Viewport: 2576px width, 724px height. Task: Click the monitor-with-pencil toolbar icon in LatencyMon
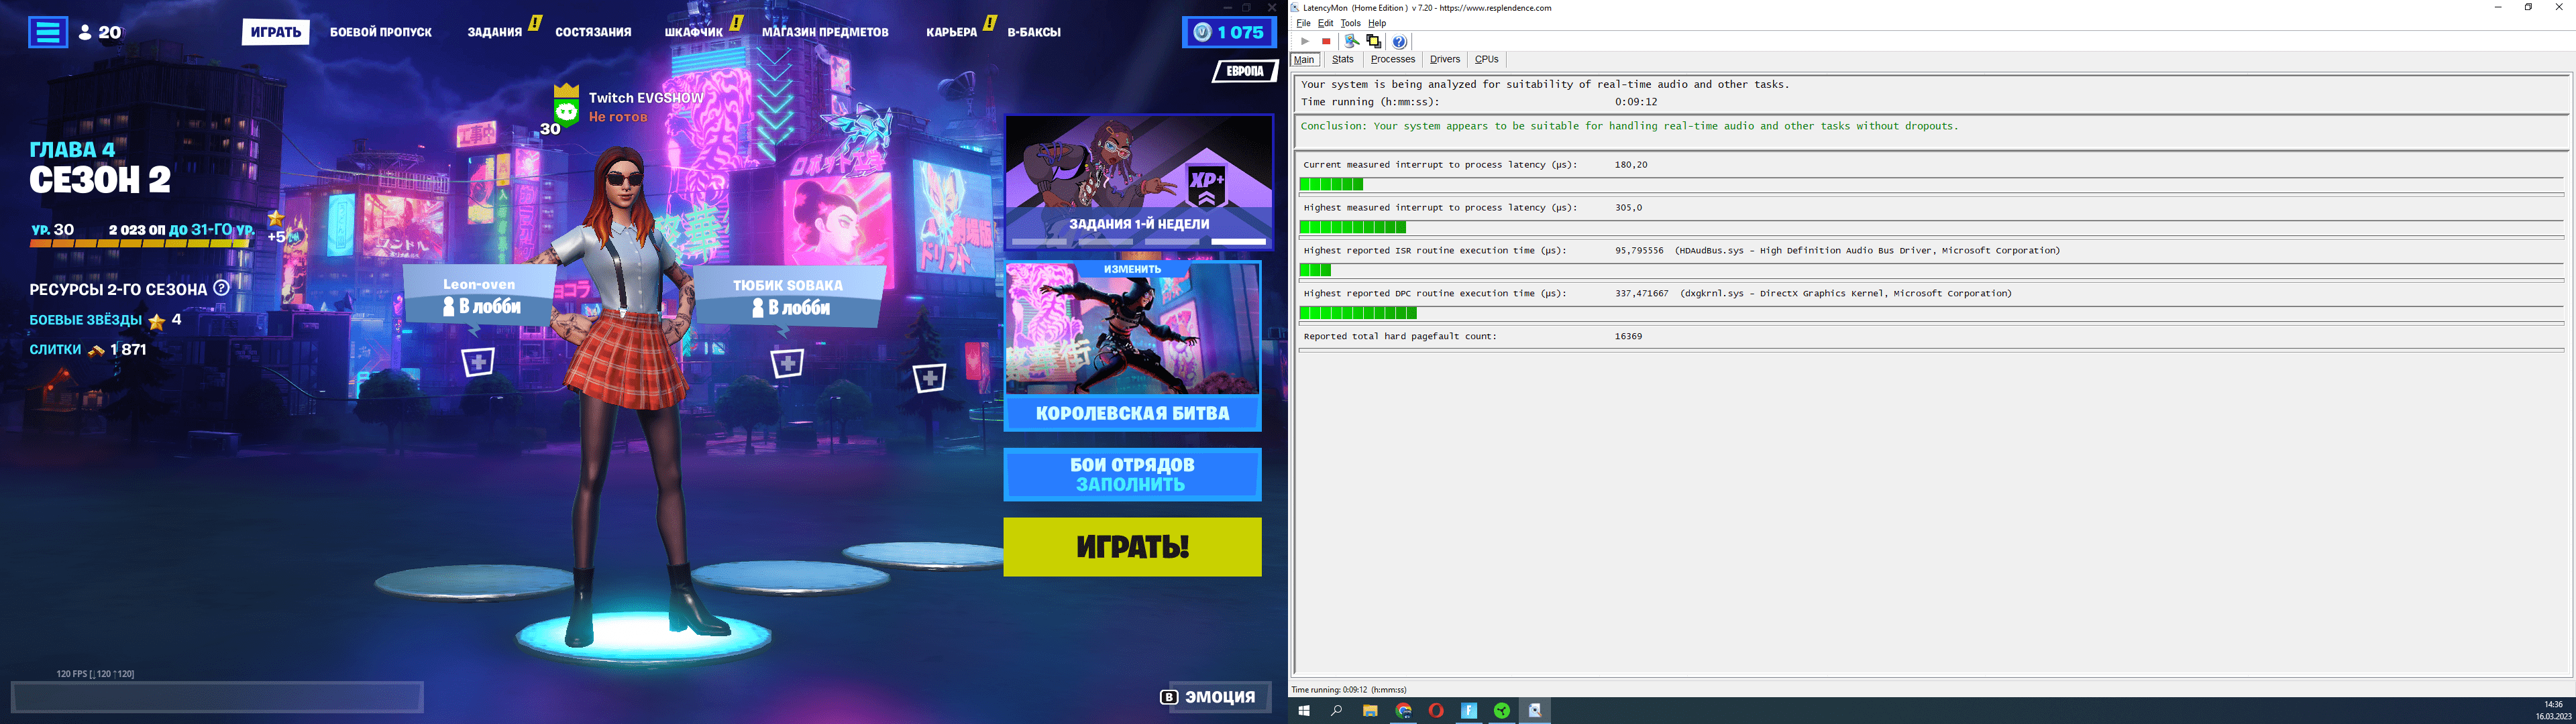(1351, 41)
